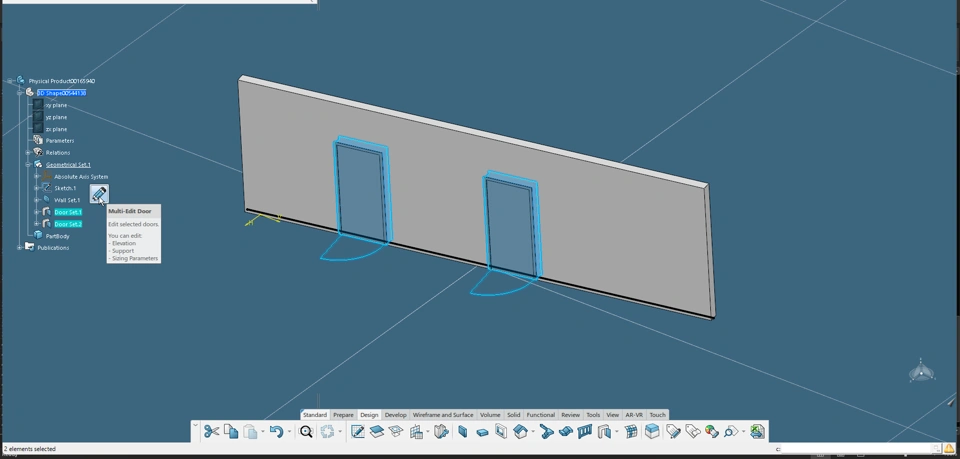960x459 pixels.
Task: Select the wall opening frame icon
Action: 501,431
